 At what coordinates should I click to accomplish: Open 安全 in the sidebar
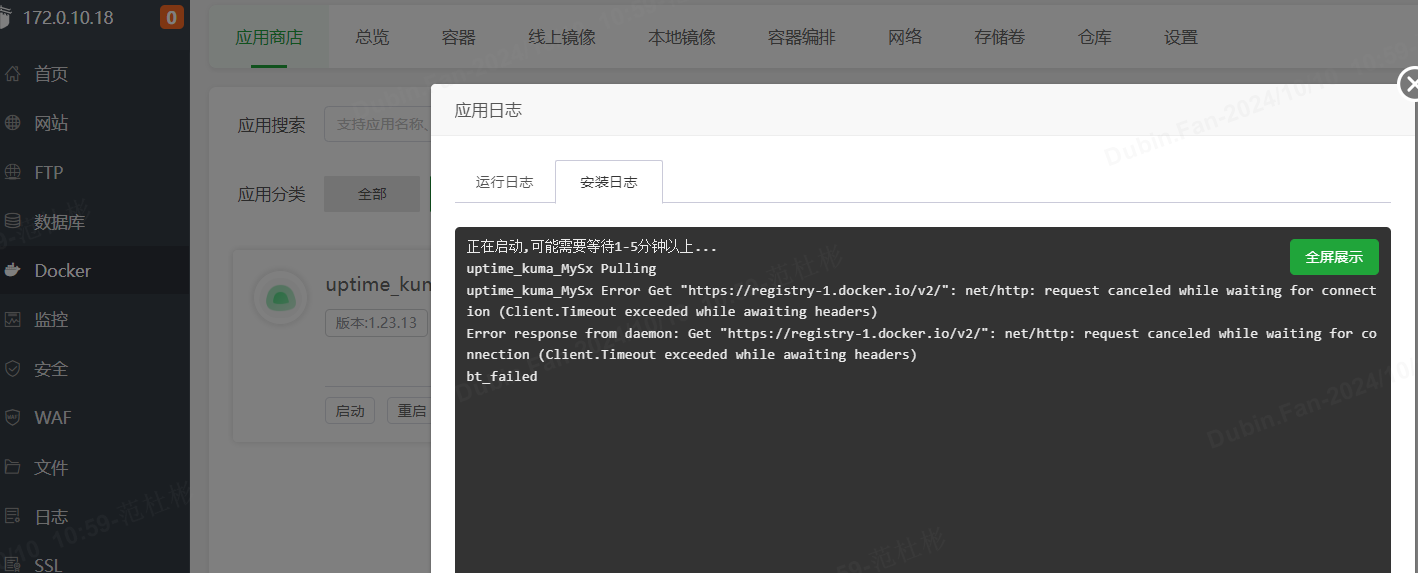(x=51, y=369)
